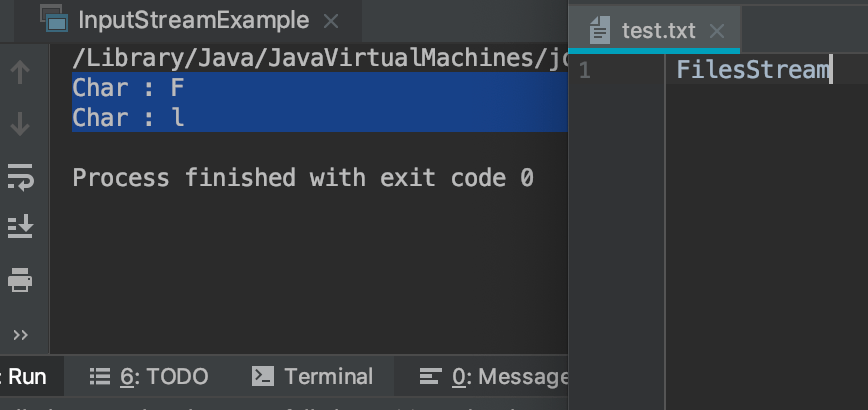The height and width of the screenshot is (410, 868).
Task: Open the Terminal tool window
Action: (x=312, y=377)
